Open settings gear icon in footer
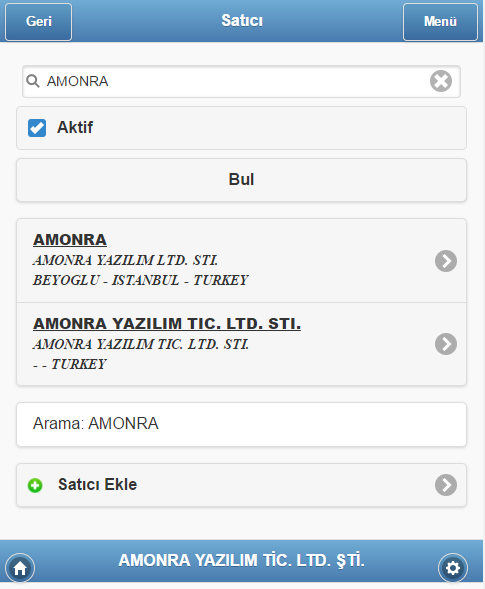The width and height of the screenshot is (485, 589). coord(453,568)
